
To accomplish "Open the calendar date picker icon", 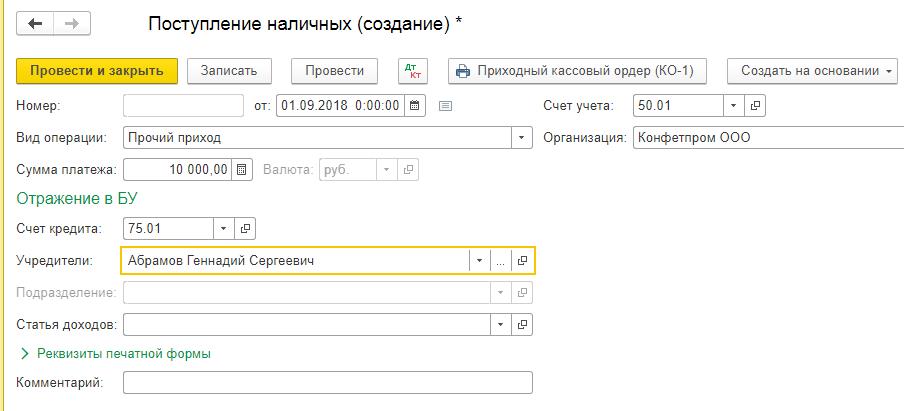I will coord(416,105).
